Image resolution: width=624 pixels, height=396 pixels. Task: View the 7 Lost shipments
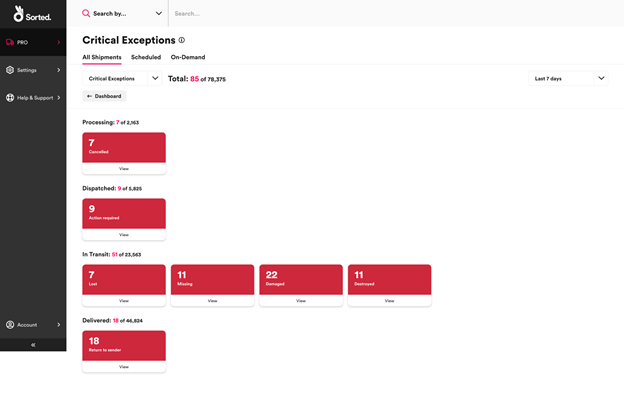tap(124, 301)
